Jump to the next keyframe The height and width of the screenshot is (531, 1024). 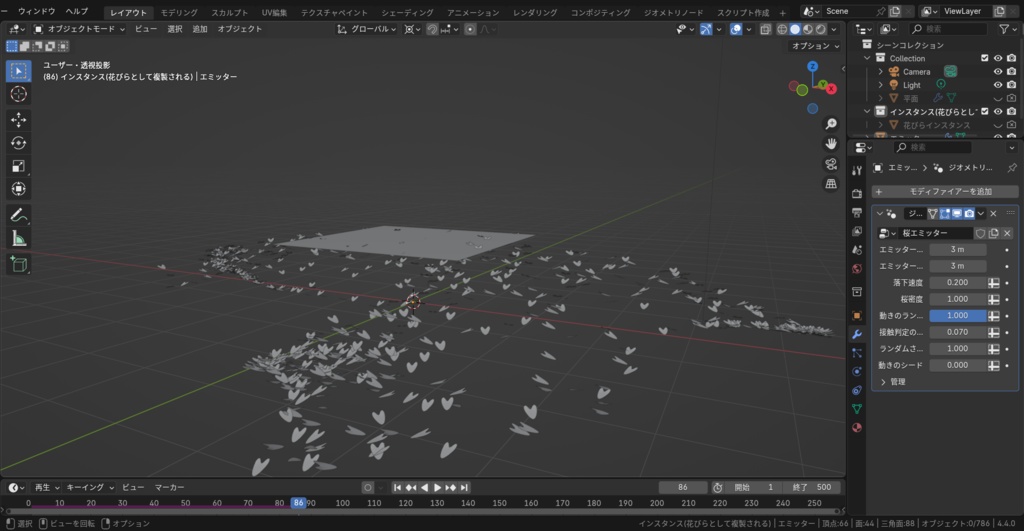point(451,487)
